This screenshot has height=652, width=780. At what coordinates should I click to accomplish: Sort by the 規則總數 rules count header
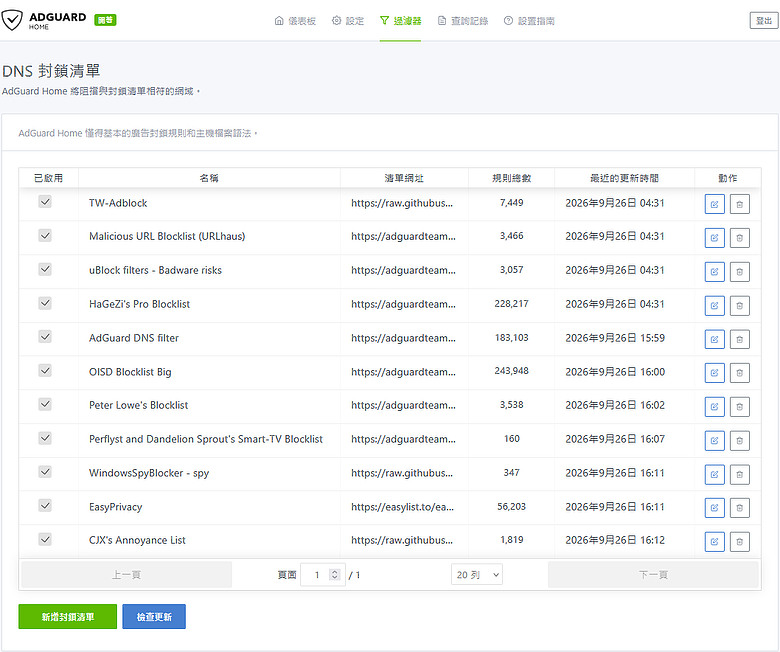pos(511,178)
